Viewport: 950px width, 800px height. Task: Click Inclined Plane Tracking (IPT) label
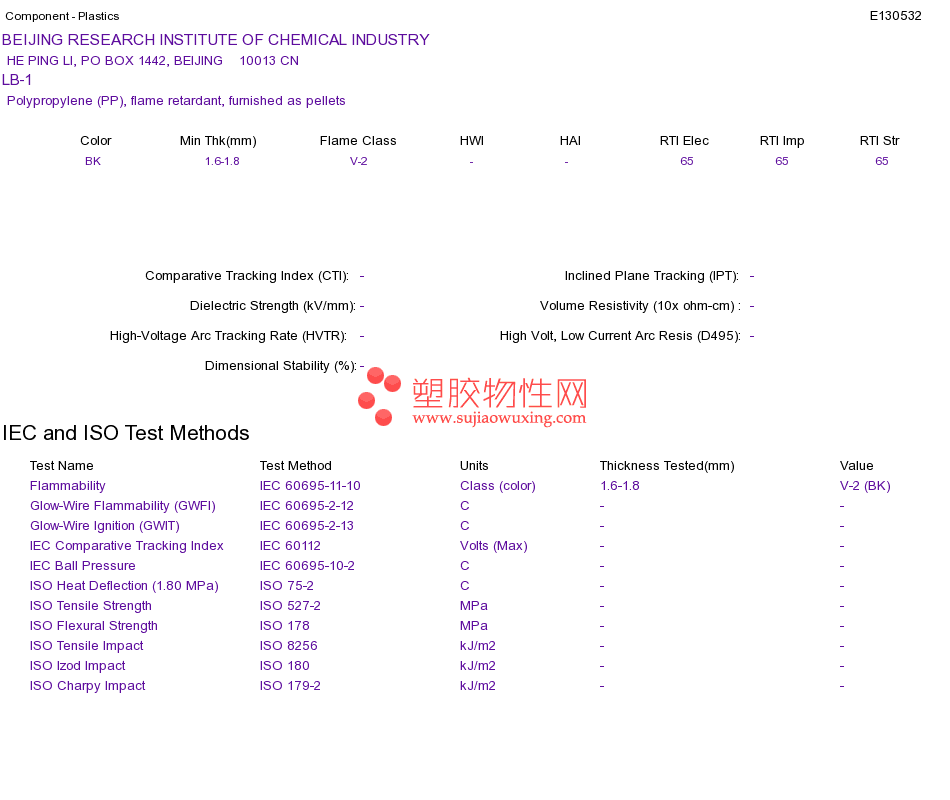652,276
